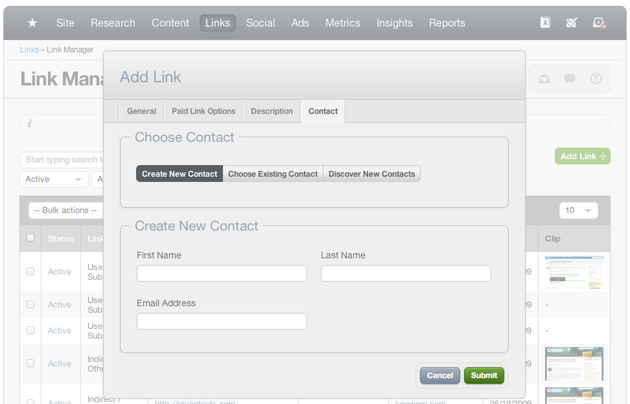Check the fourth Active row checkbox
This screenshot has width=630, height=404.
point(31,363)
